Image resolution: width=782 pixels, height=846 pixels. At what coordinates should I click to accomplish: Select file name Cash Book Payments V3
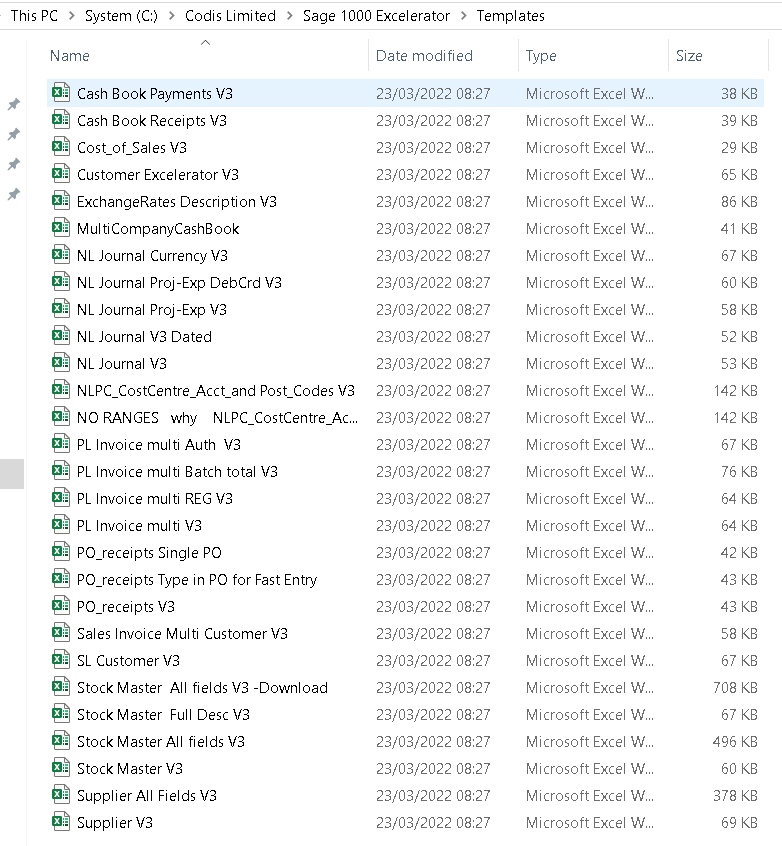[155, 93]
